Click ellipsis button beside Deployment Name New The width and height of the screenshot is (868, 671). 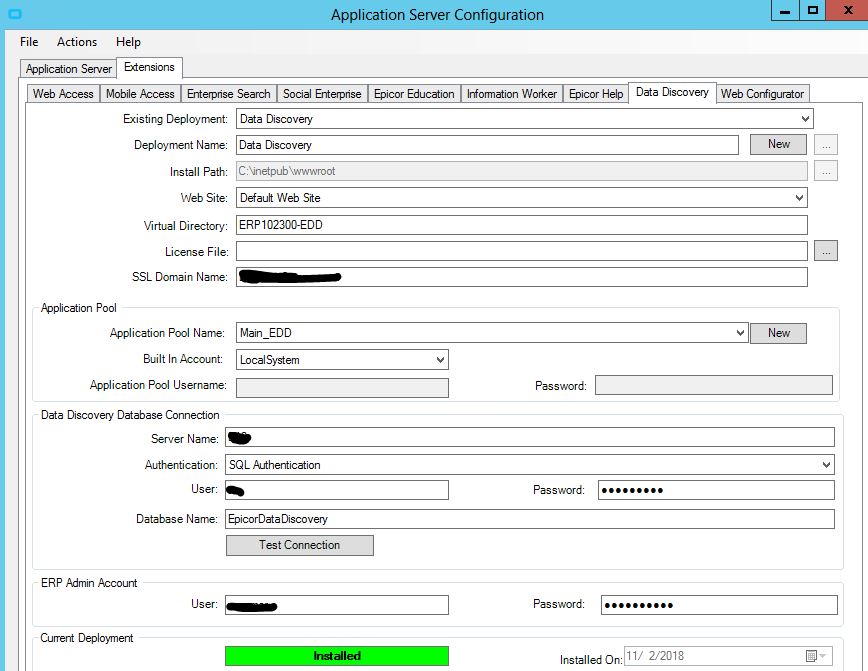pos(825,145)
